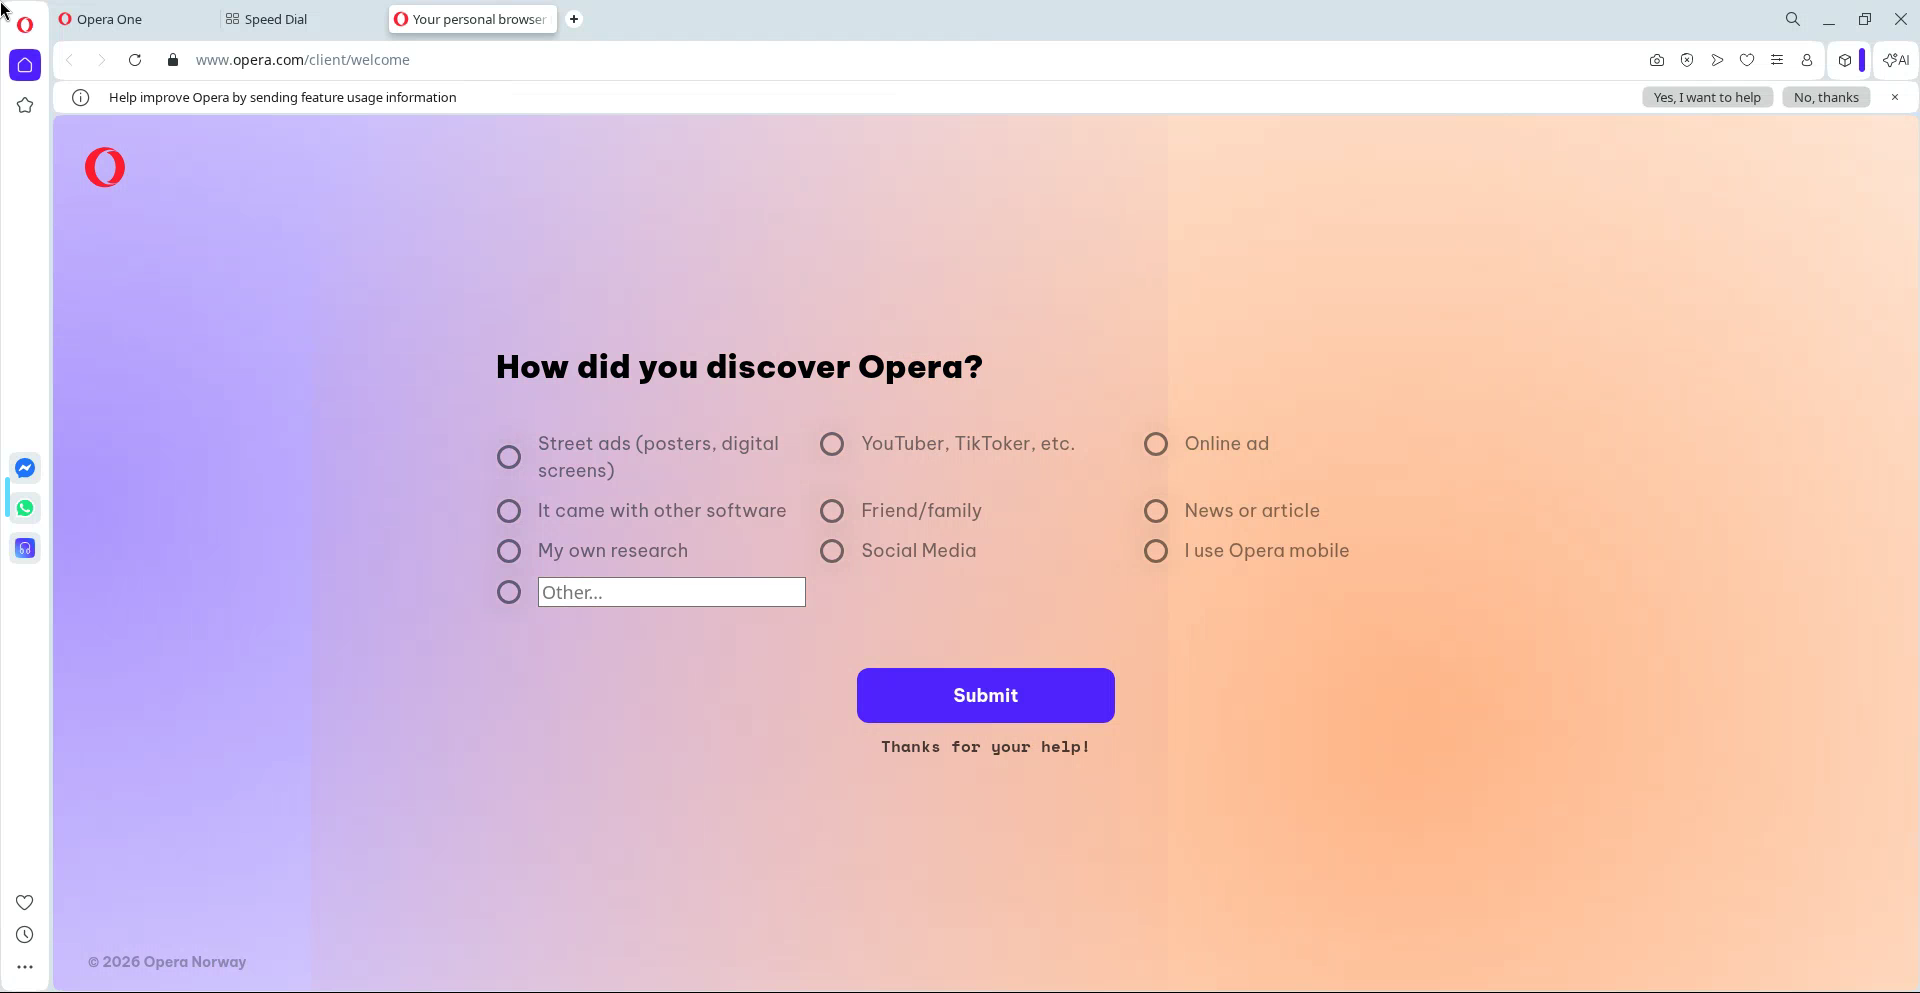Open the extensions cube icon
This screenshot has height=993, width=1920.
coord(1845,60)
